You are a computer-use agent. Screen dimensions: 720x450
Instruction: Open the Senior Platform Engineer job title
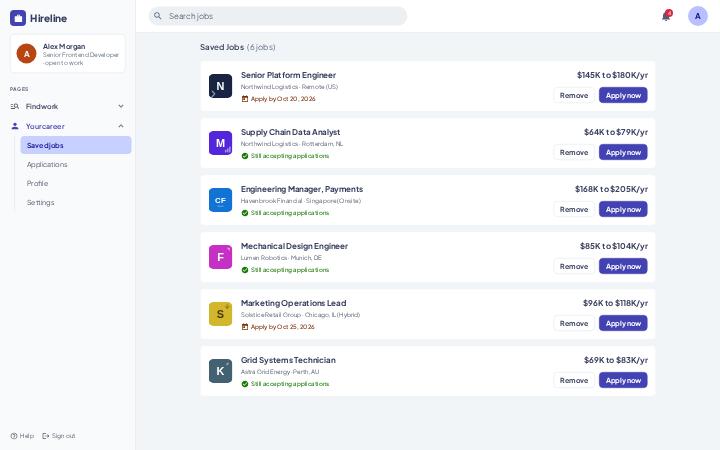(288, 75)
